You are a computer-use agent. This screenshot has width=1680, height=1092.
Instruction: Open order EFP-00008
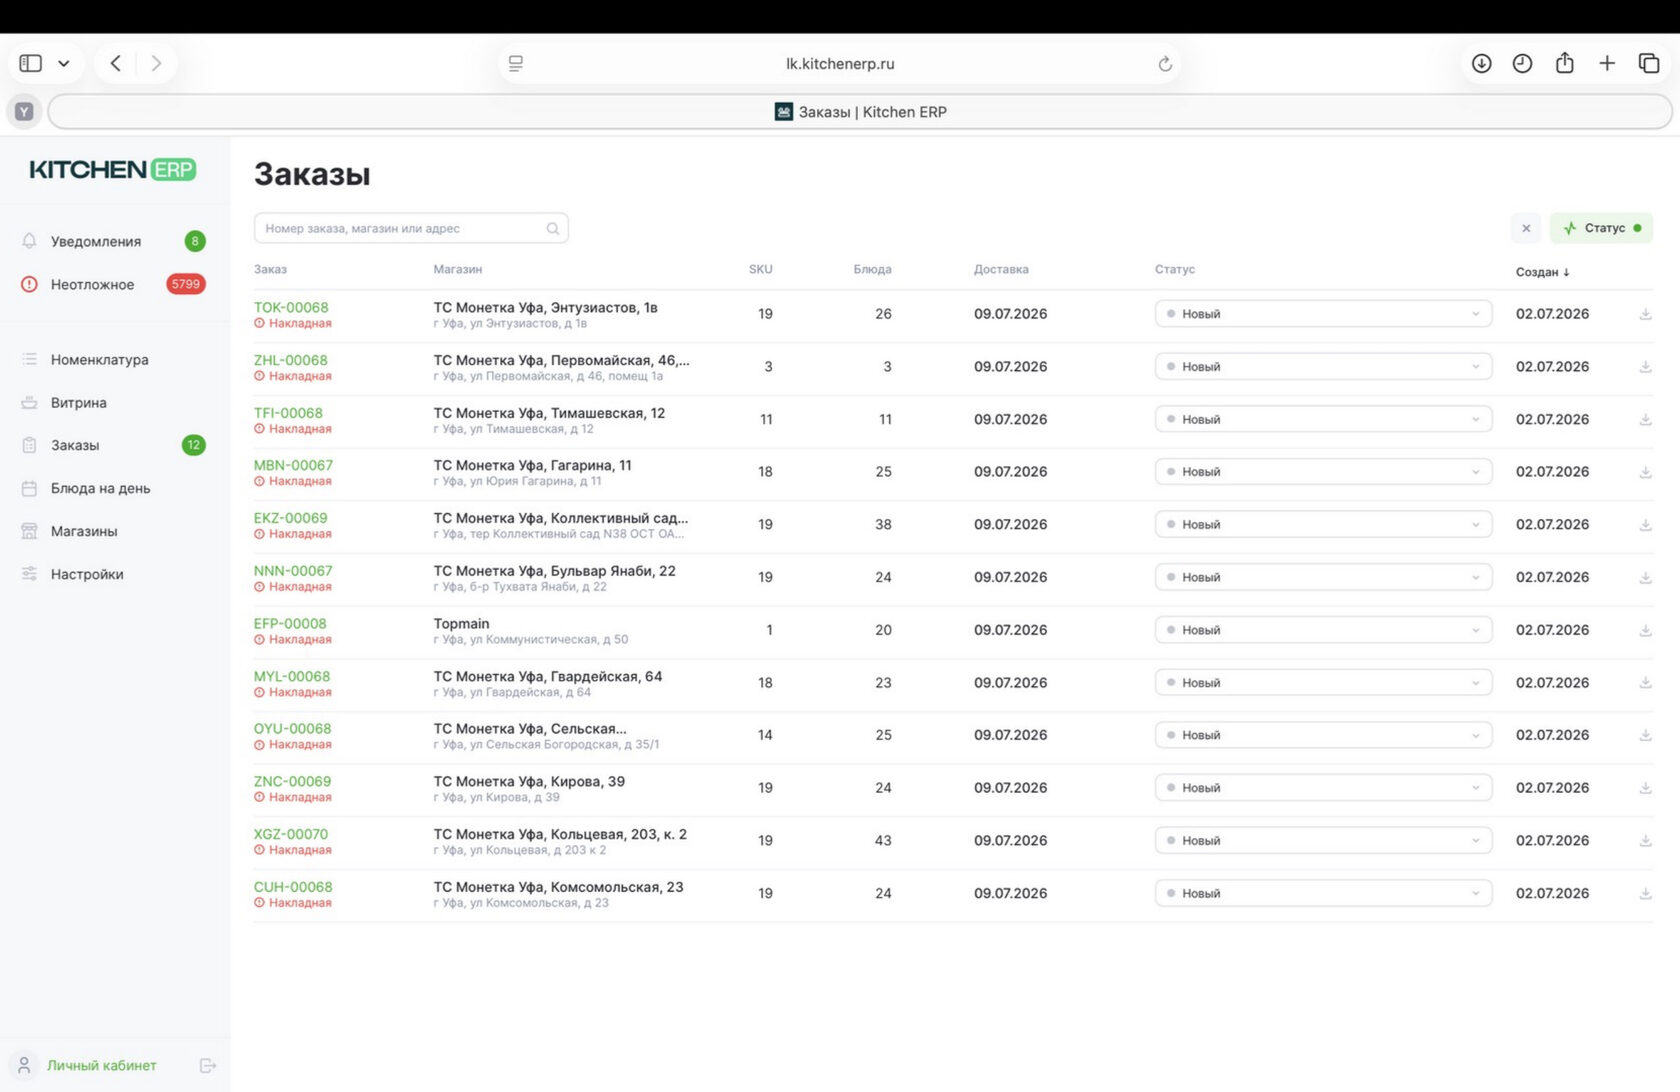(x=290, y=623)
